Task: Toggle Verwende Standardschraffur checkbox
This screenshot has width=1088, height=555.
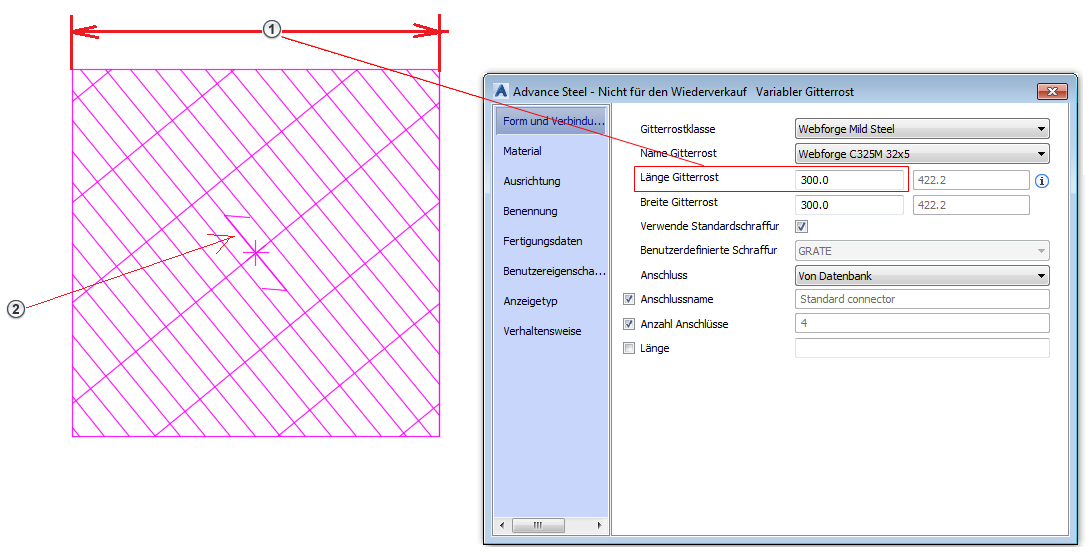Action: (x=801, y=226)
